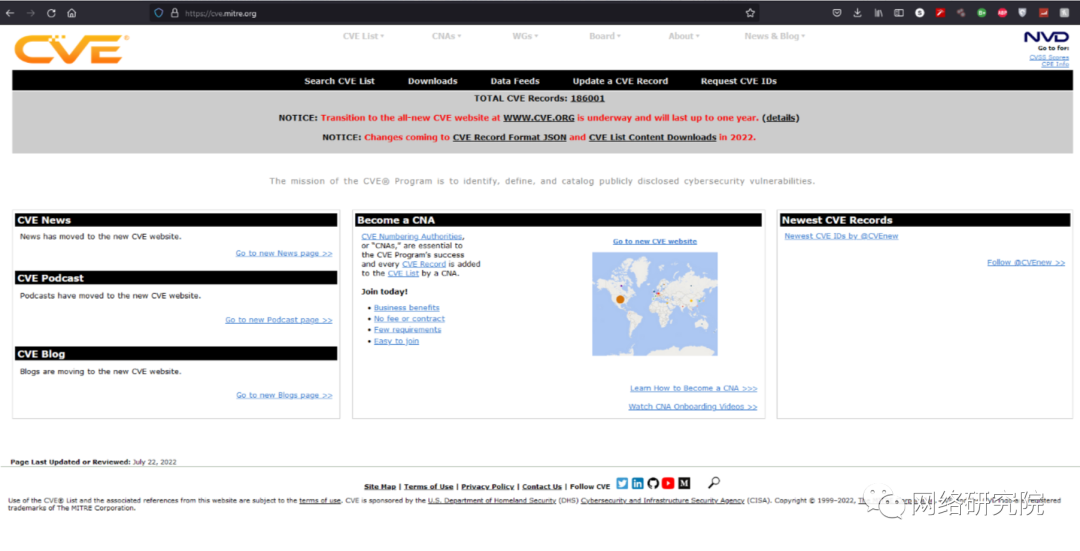Open the downloads arrow icon
Image resolution: width=1080 pixels, height=551 pixels.
pos(858,13)
